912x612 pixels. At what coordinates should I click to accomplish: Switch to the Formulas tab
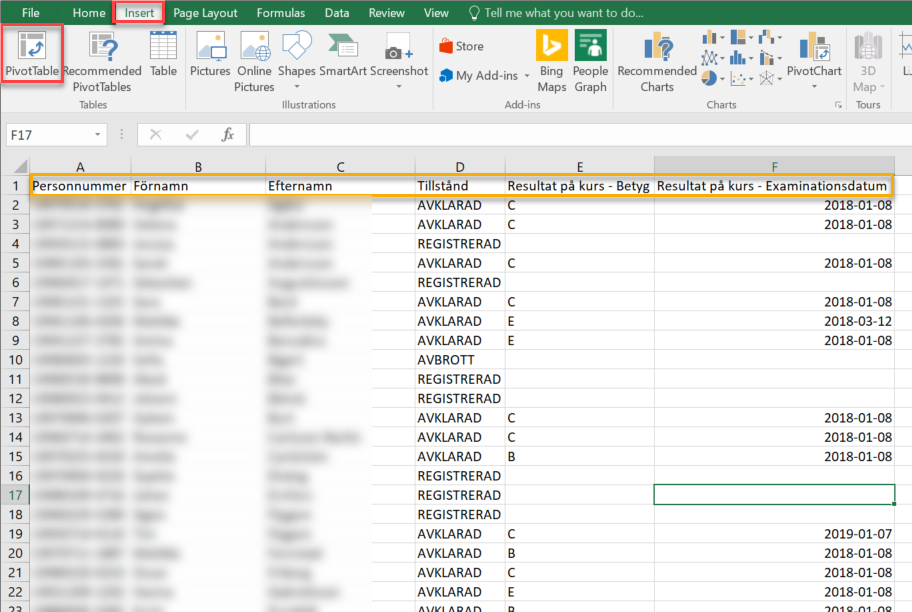280,13
